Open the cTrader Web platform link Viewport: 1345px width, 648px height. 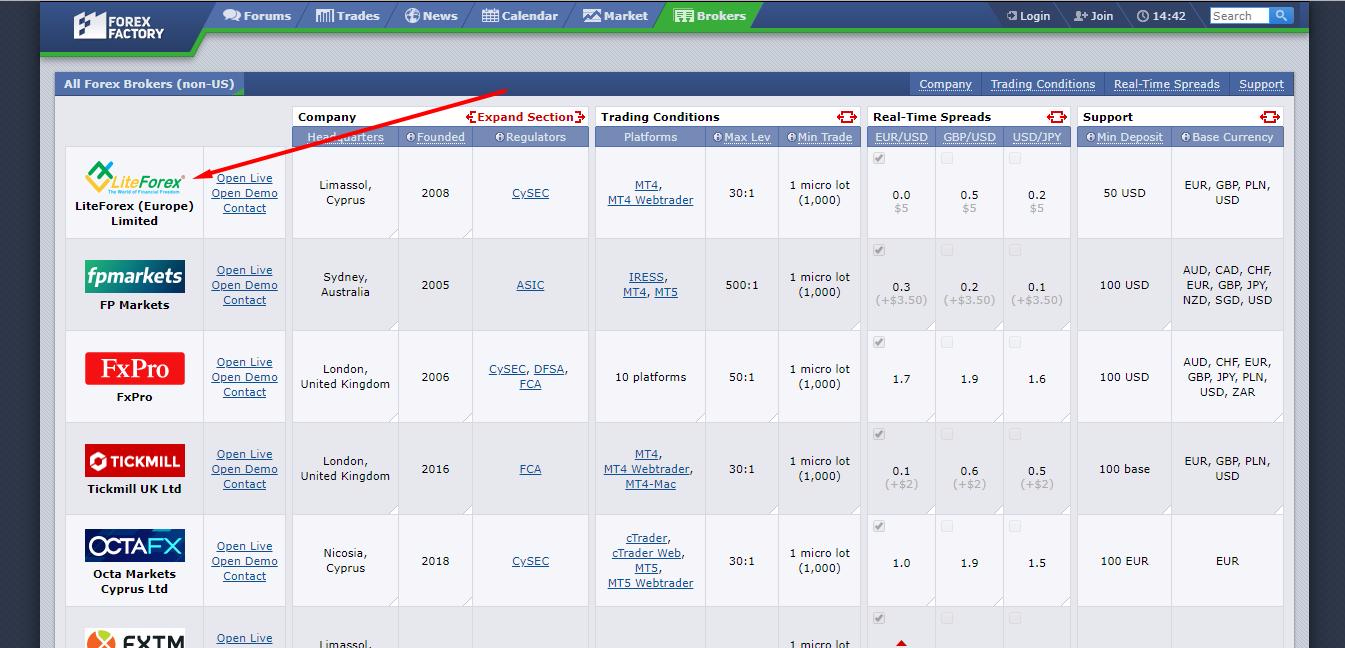647,553
